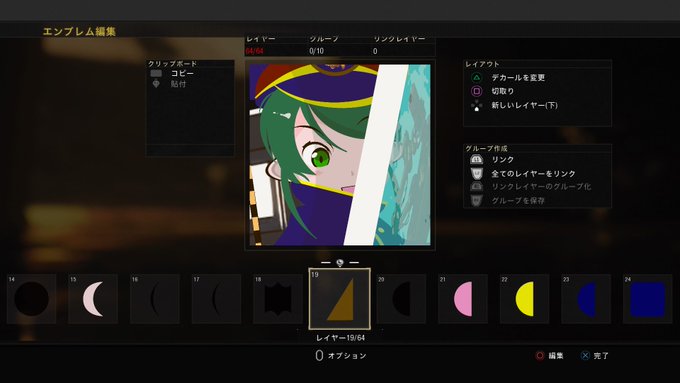
Task: Click the グループ作成 panel heading
Action: (486, 148)
